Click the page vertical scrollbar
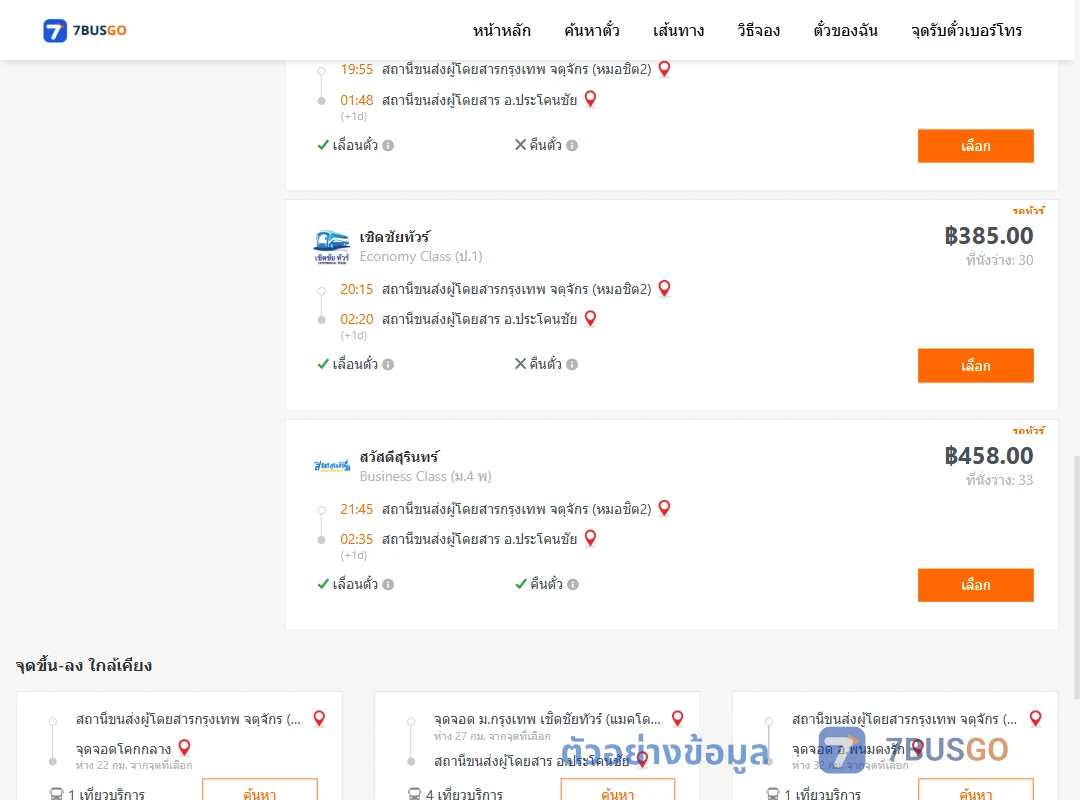This screenshot has height=800, width=1080. point(1076,576)
